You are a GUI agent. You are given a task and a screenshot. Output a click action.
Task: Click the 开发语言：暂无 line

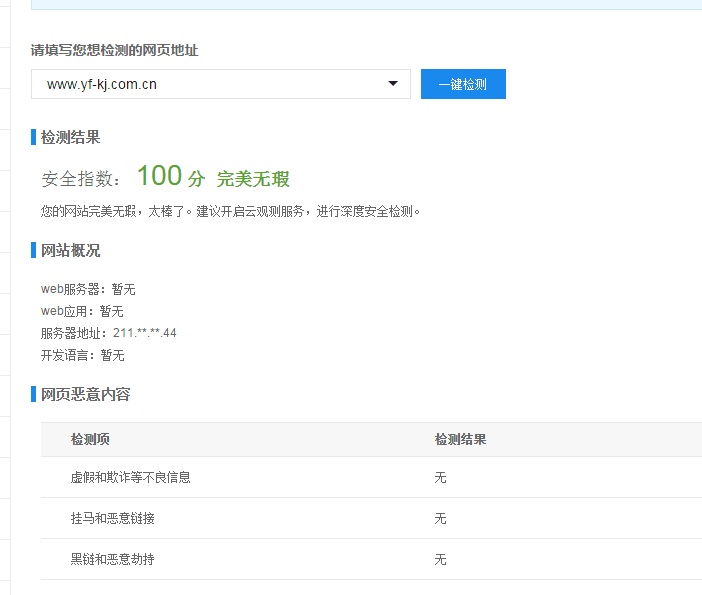pos(82,355)
